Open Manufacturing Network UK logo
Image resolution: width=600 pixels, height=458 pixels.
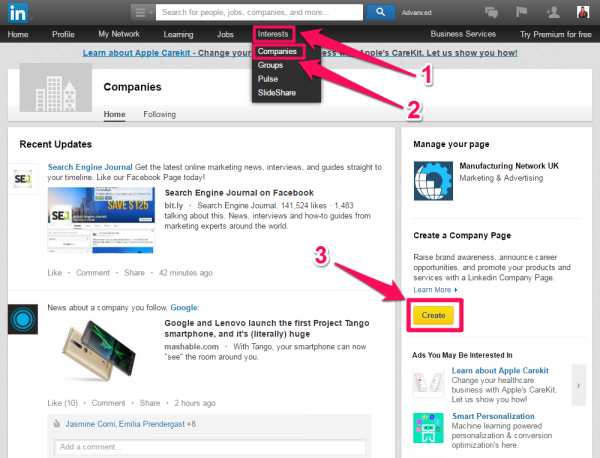tap(433, 181)
